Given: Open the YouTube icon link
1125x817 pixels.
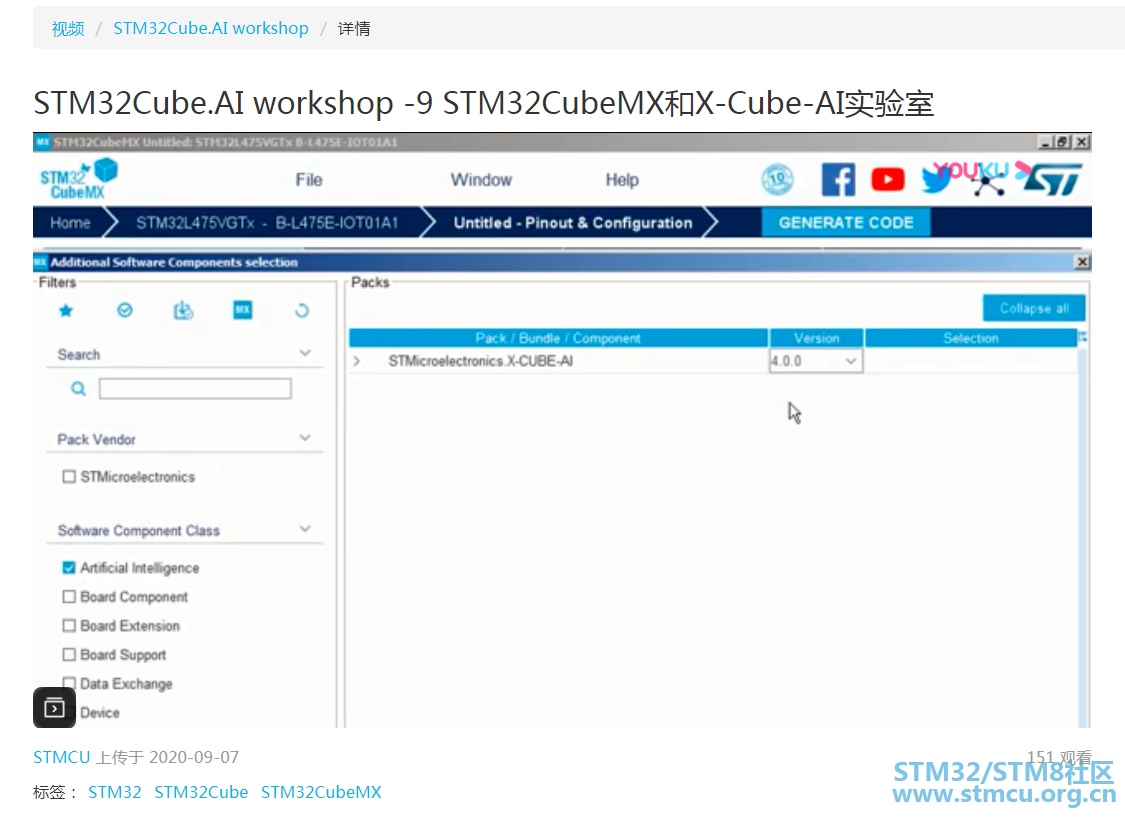Looking at the screenshot, I should (888, 179).
